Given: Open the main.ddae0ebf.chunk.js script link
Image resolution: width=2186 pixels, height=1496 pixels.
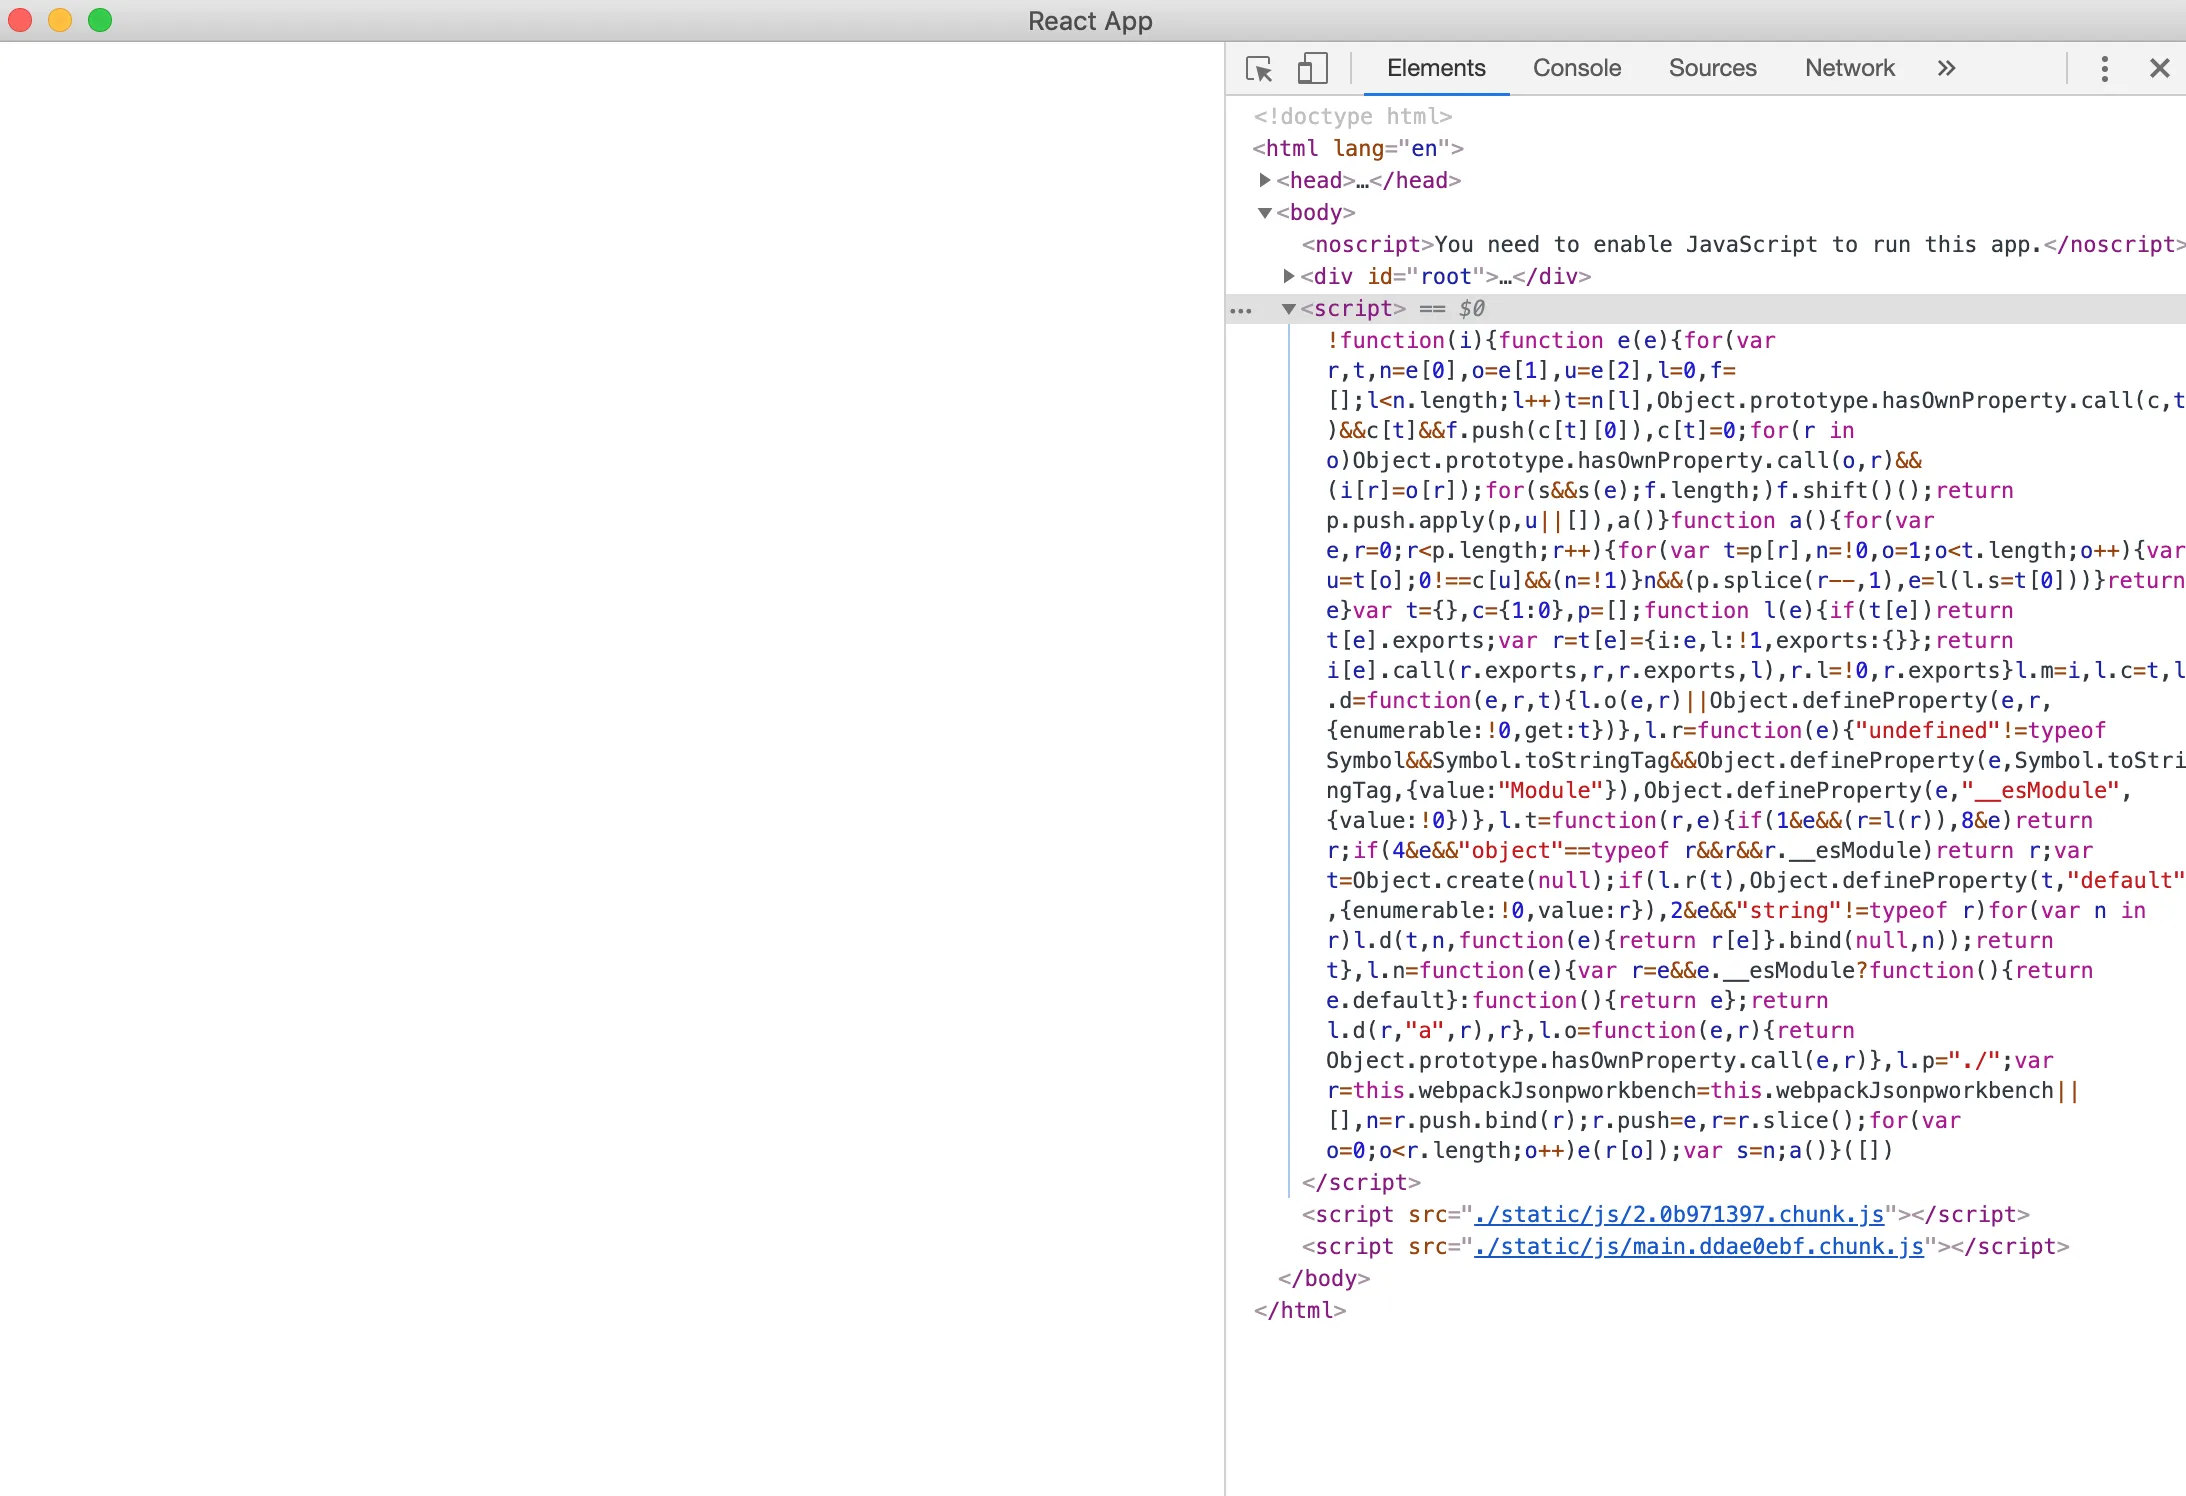Looking at the screenshot, I should (1698, 1246).
